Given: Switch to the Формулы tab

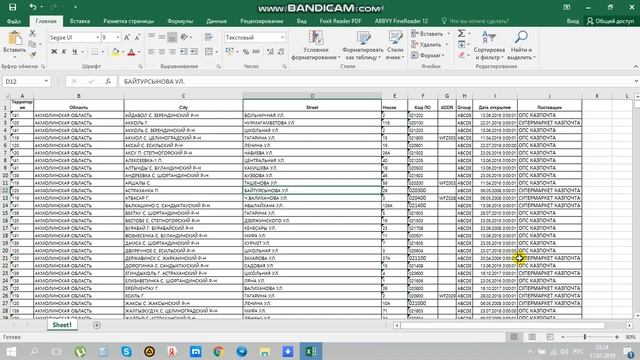Looking at the screenshot, I should coord(180,21).
